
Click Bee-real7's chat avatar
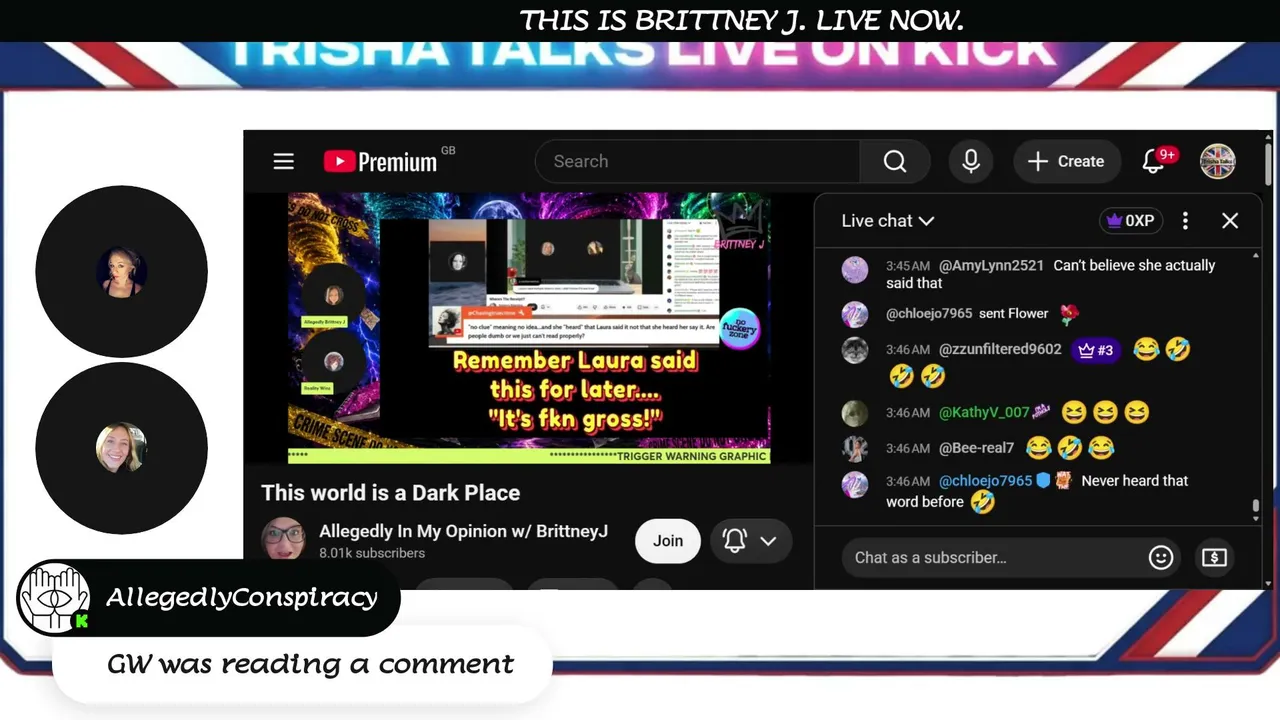855,448
